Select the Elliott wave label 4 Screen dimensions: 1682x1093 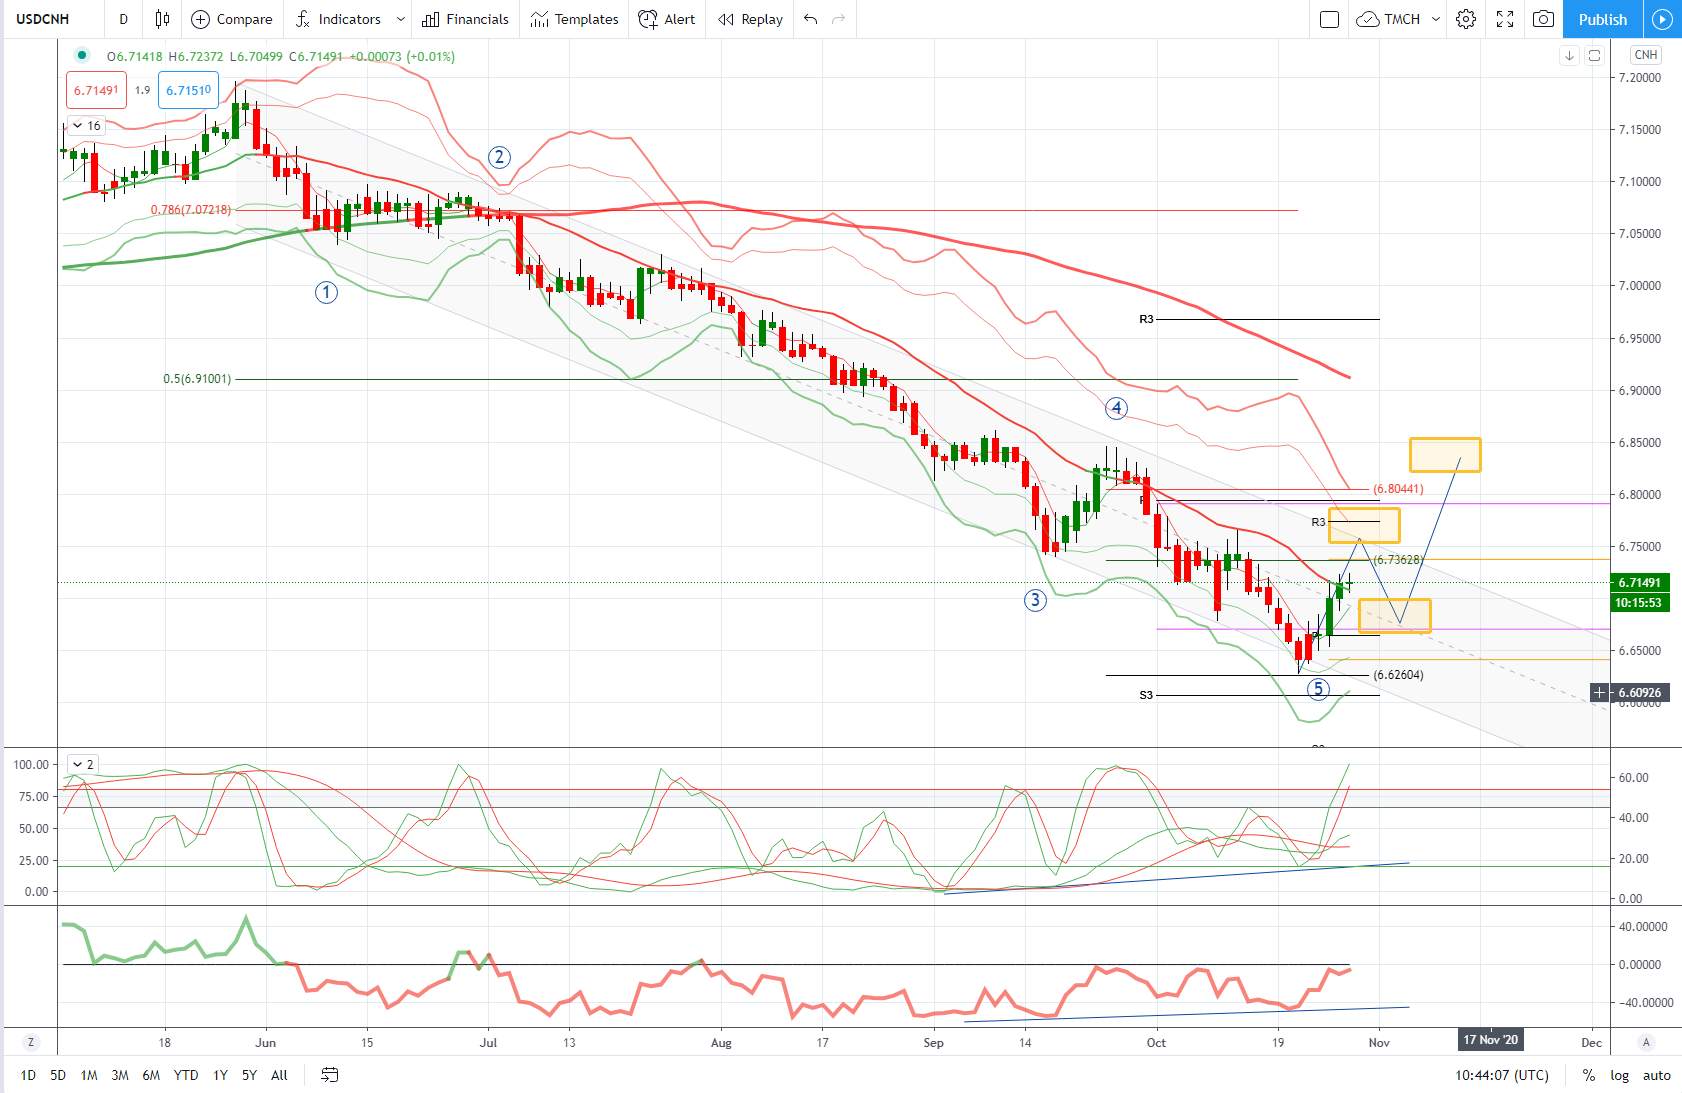click(x=1117, y=408)
